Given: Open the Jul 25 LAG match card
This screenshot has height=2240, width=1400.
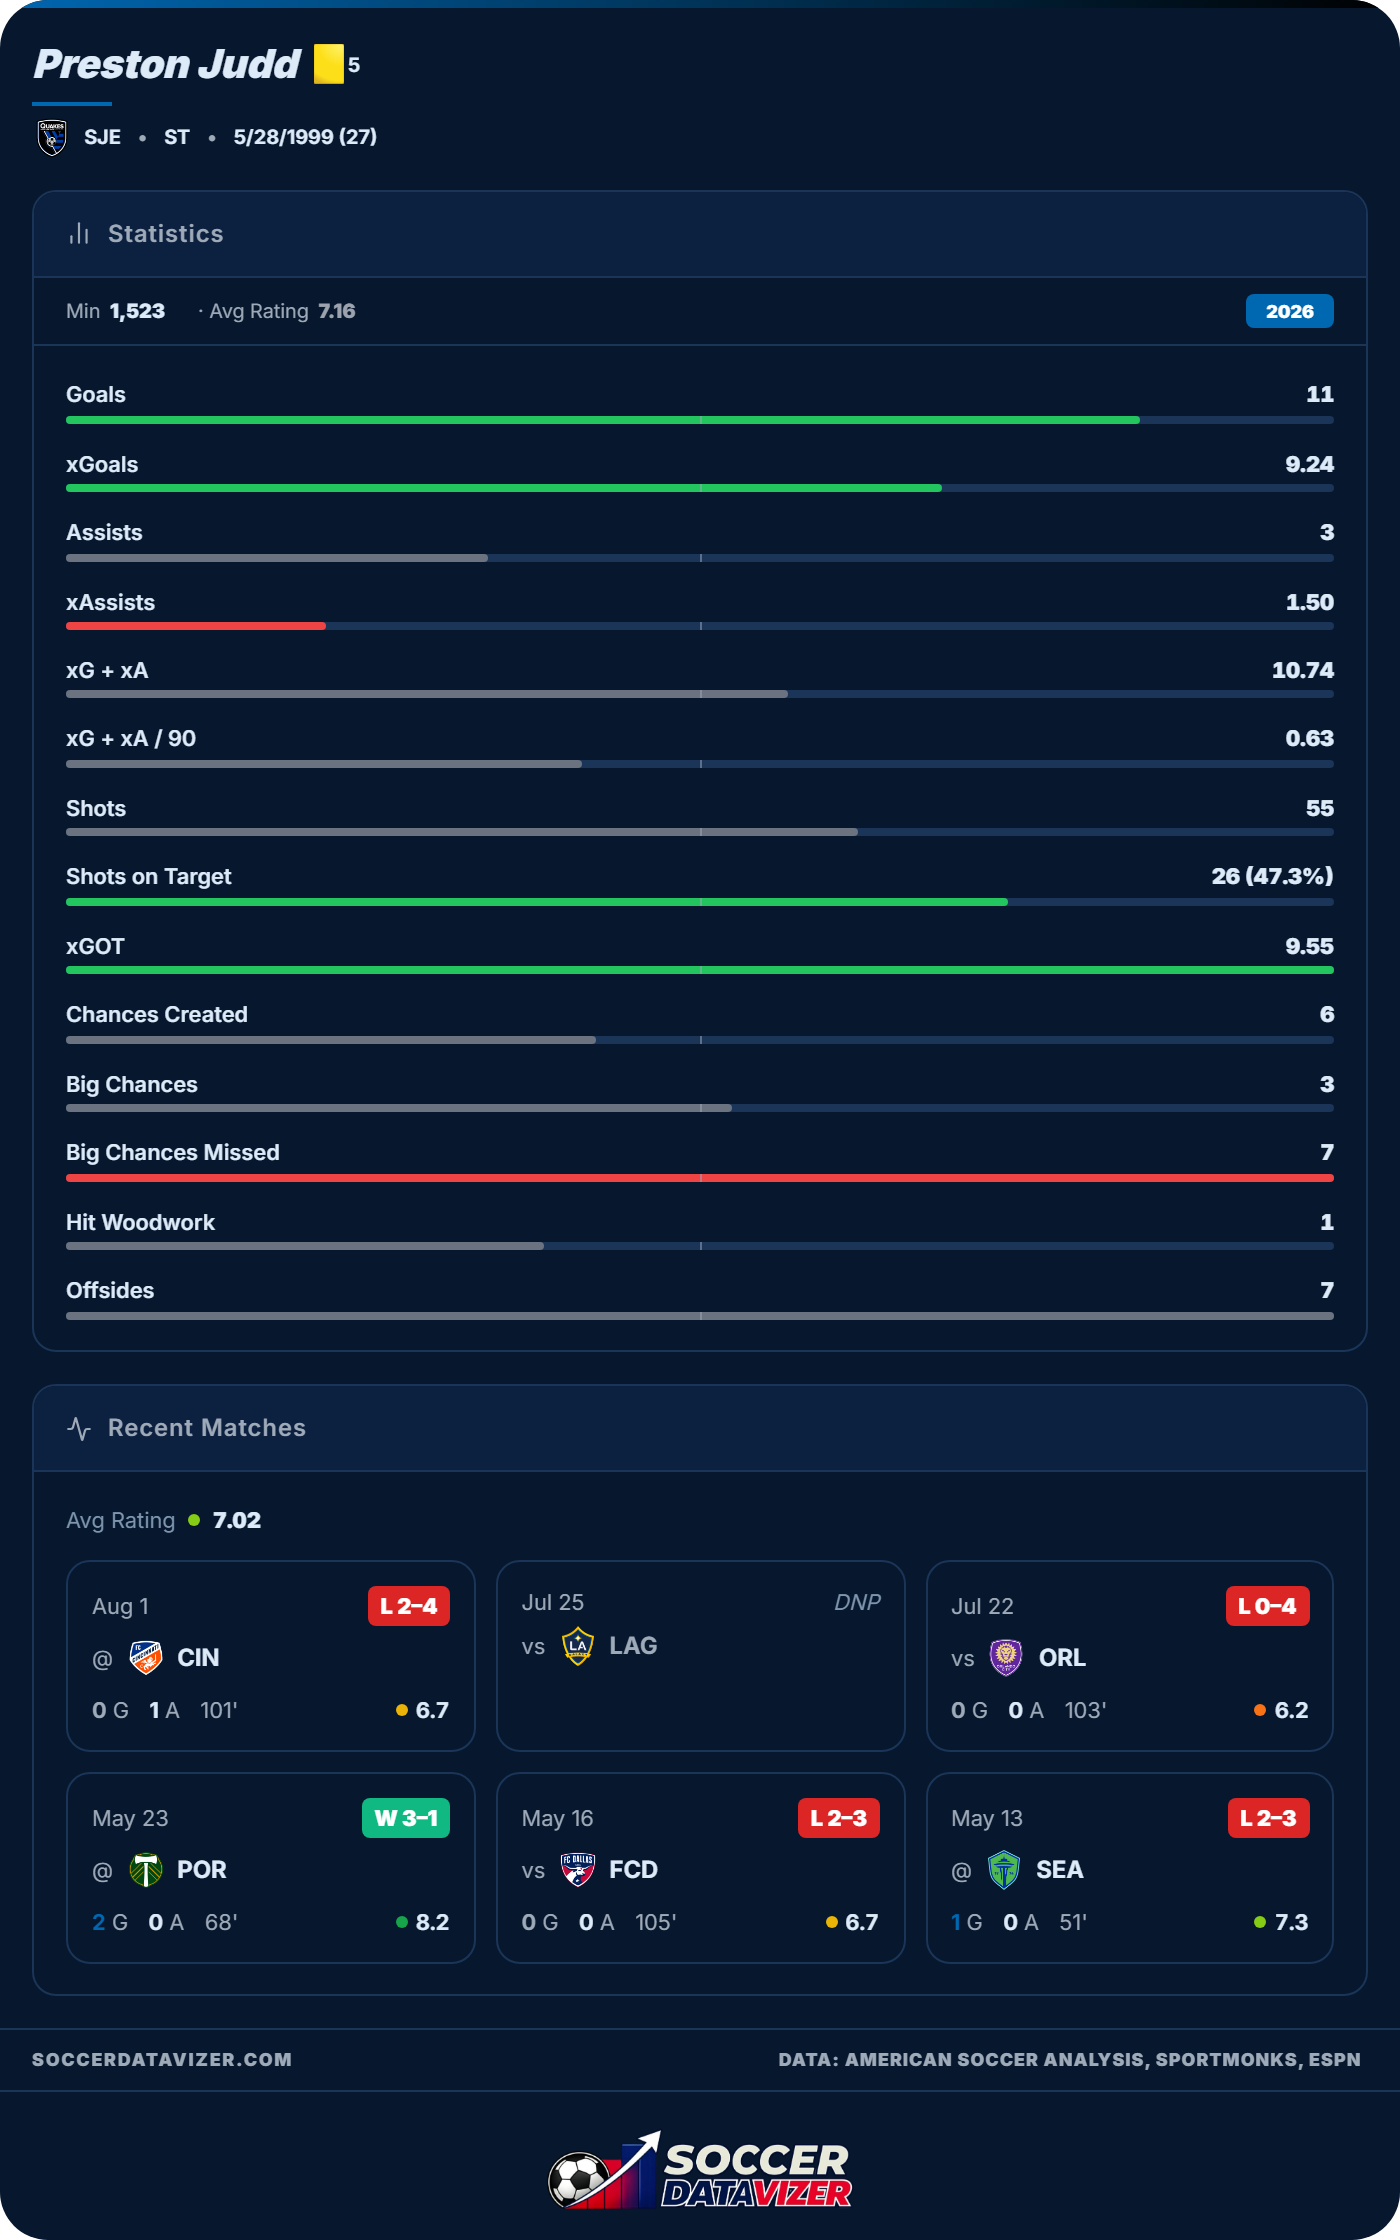Looking at the screenshot, I should click(x=701, y=1656).
